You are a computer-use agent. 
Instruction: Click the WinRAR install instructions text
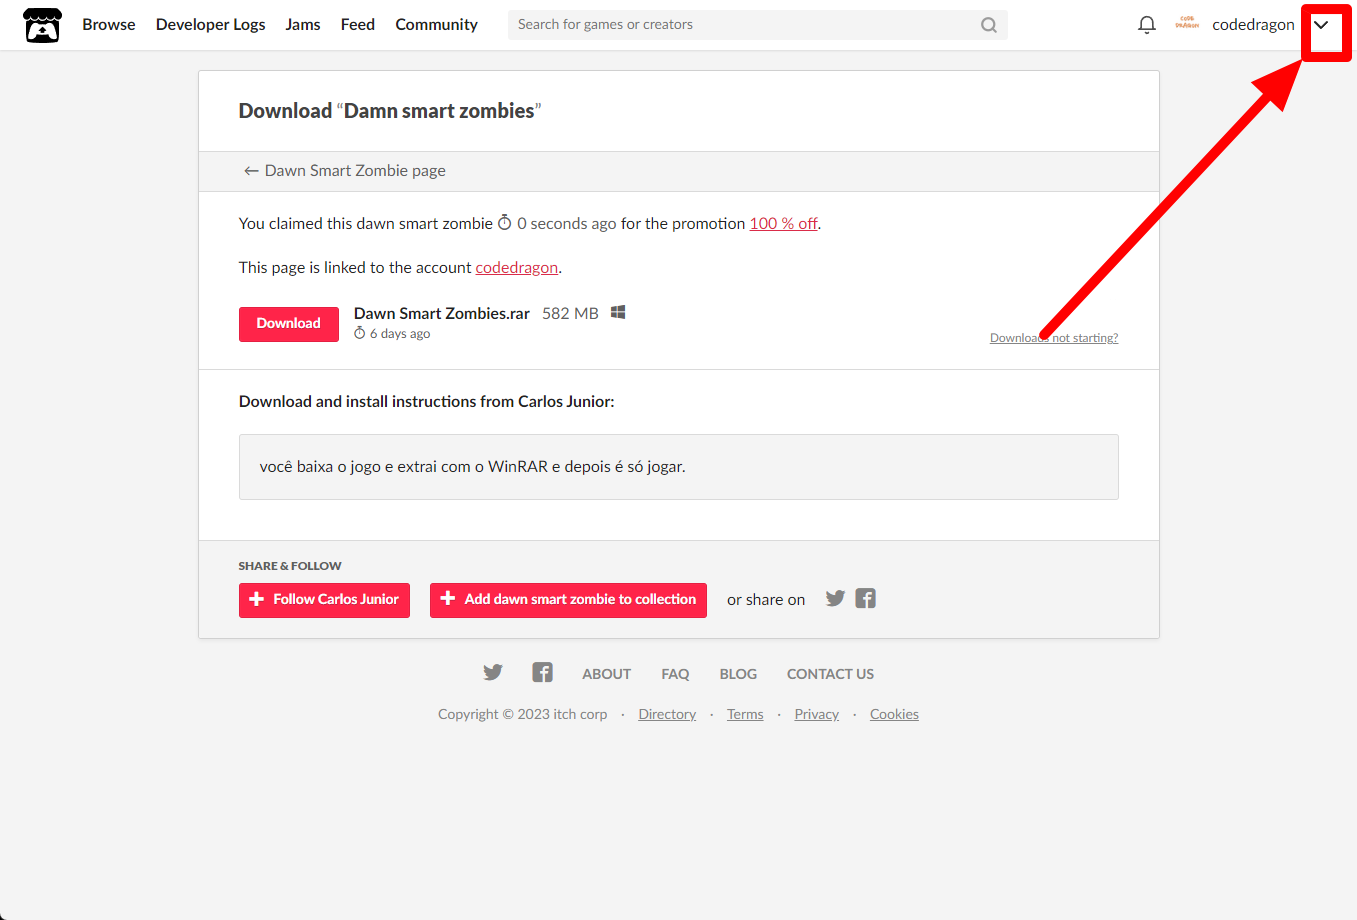[x=473, y=467]
